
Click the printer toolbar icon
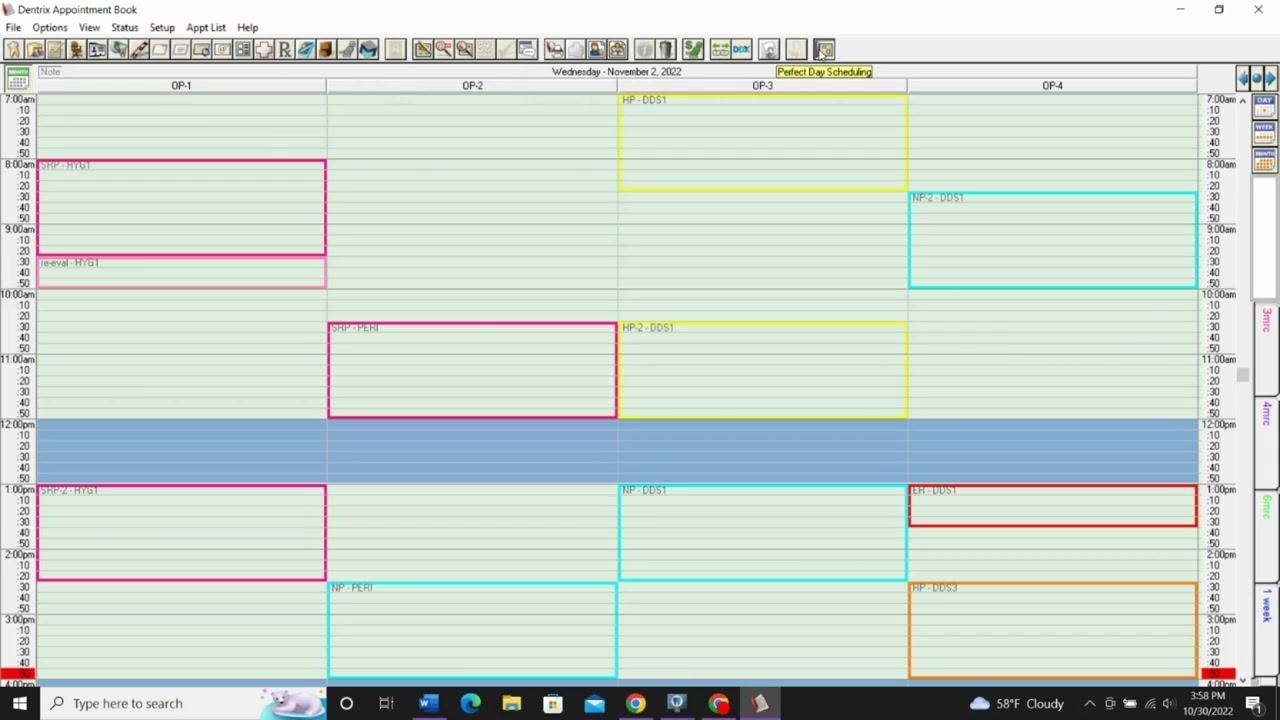coord(554,49)
